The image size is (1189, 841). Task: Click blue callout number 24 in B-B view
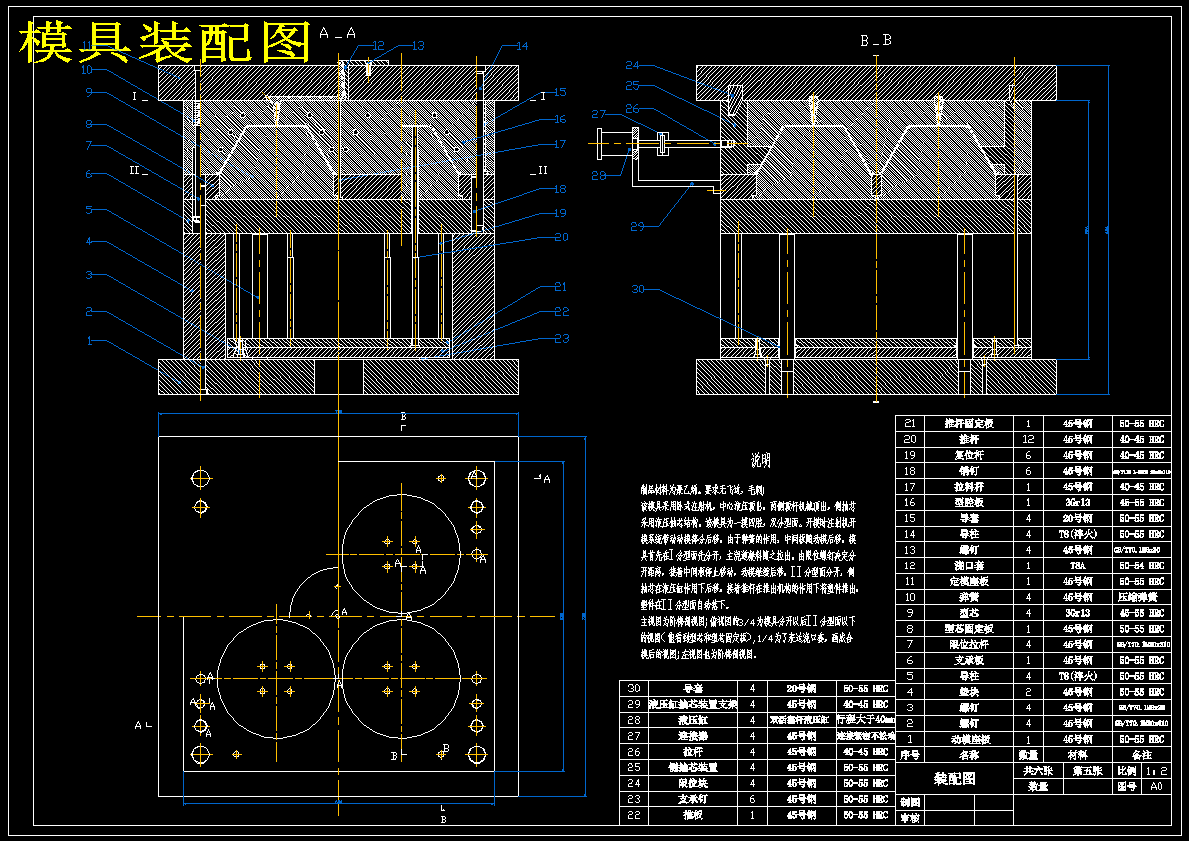click(x=632, y=66)
